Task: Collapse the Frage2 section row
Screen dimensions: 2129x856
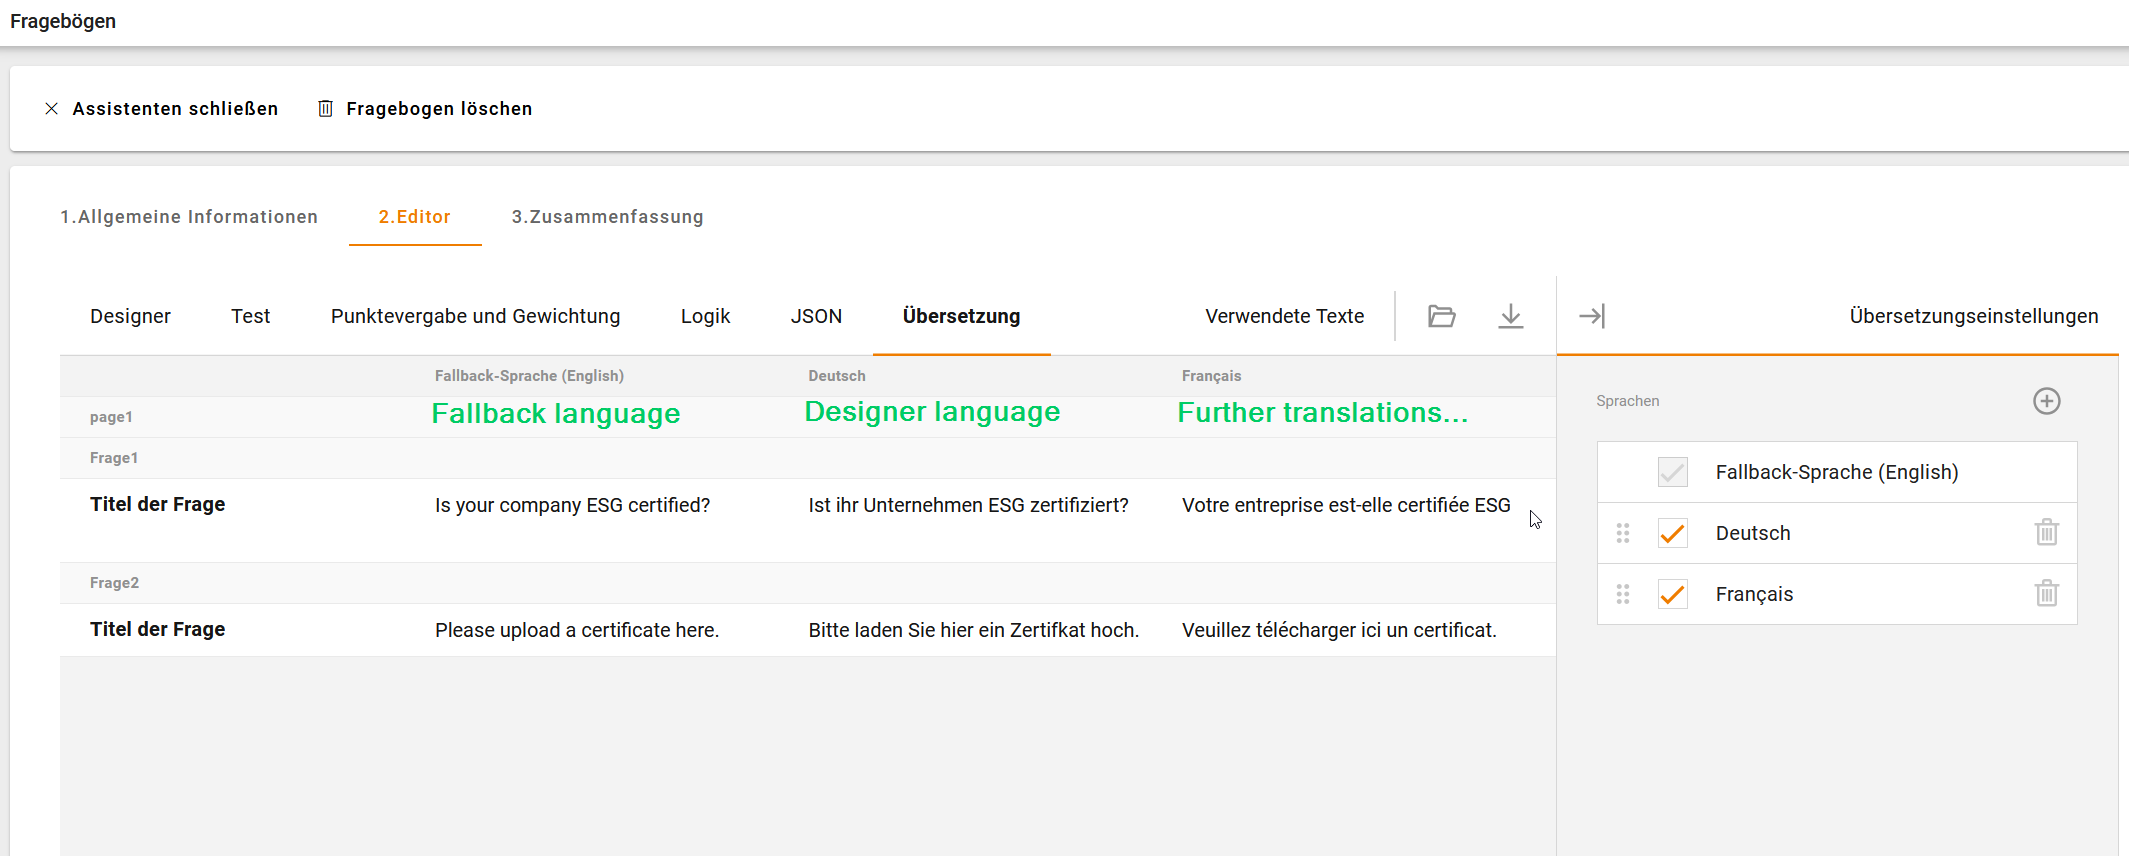Action: coord(114,583)
